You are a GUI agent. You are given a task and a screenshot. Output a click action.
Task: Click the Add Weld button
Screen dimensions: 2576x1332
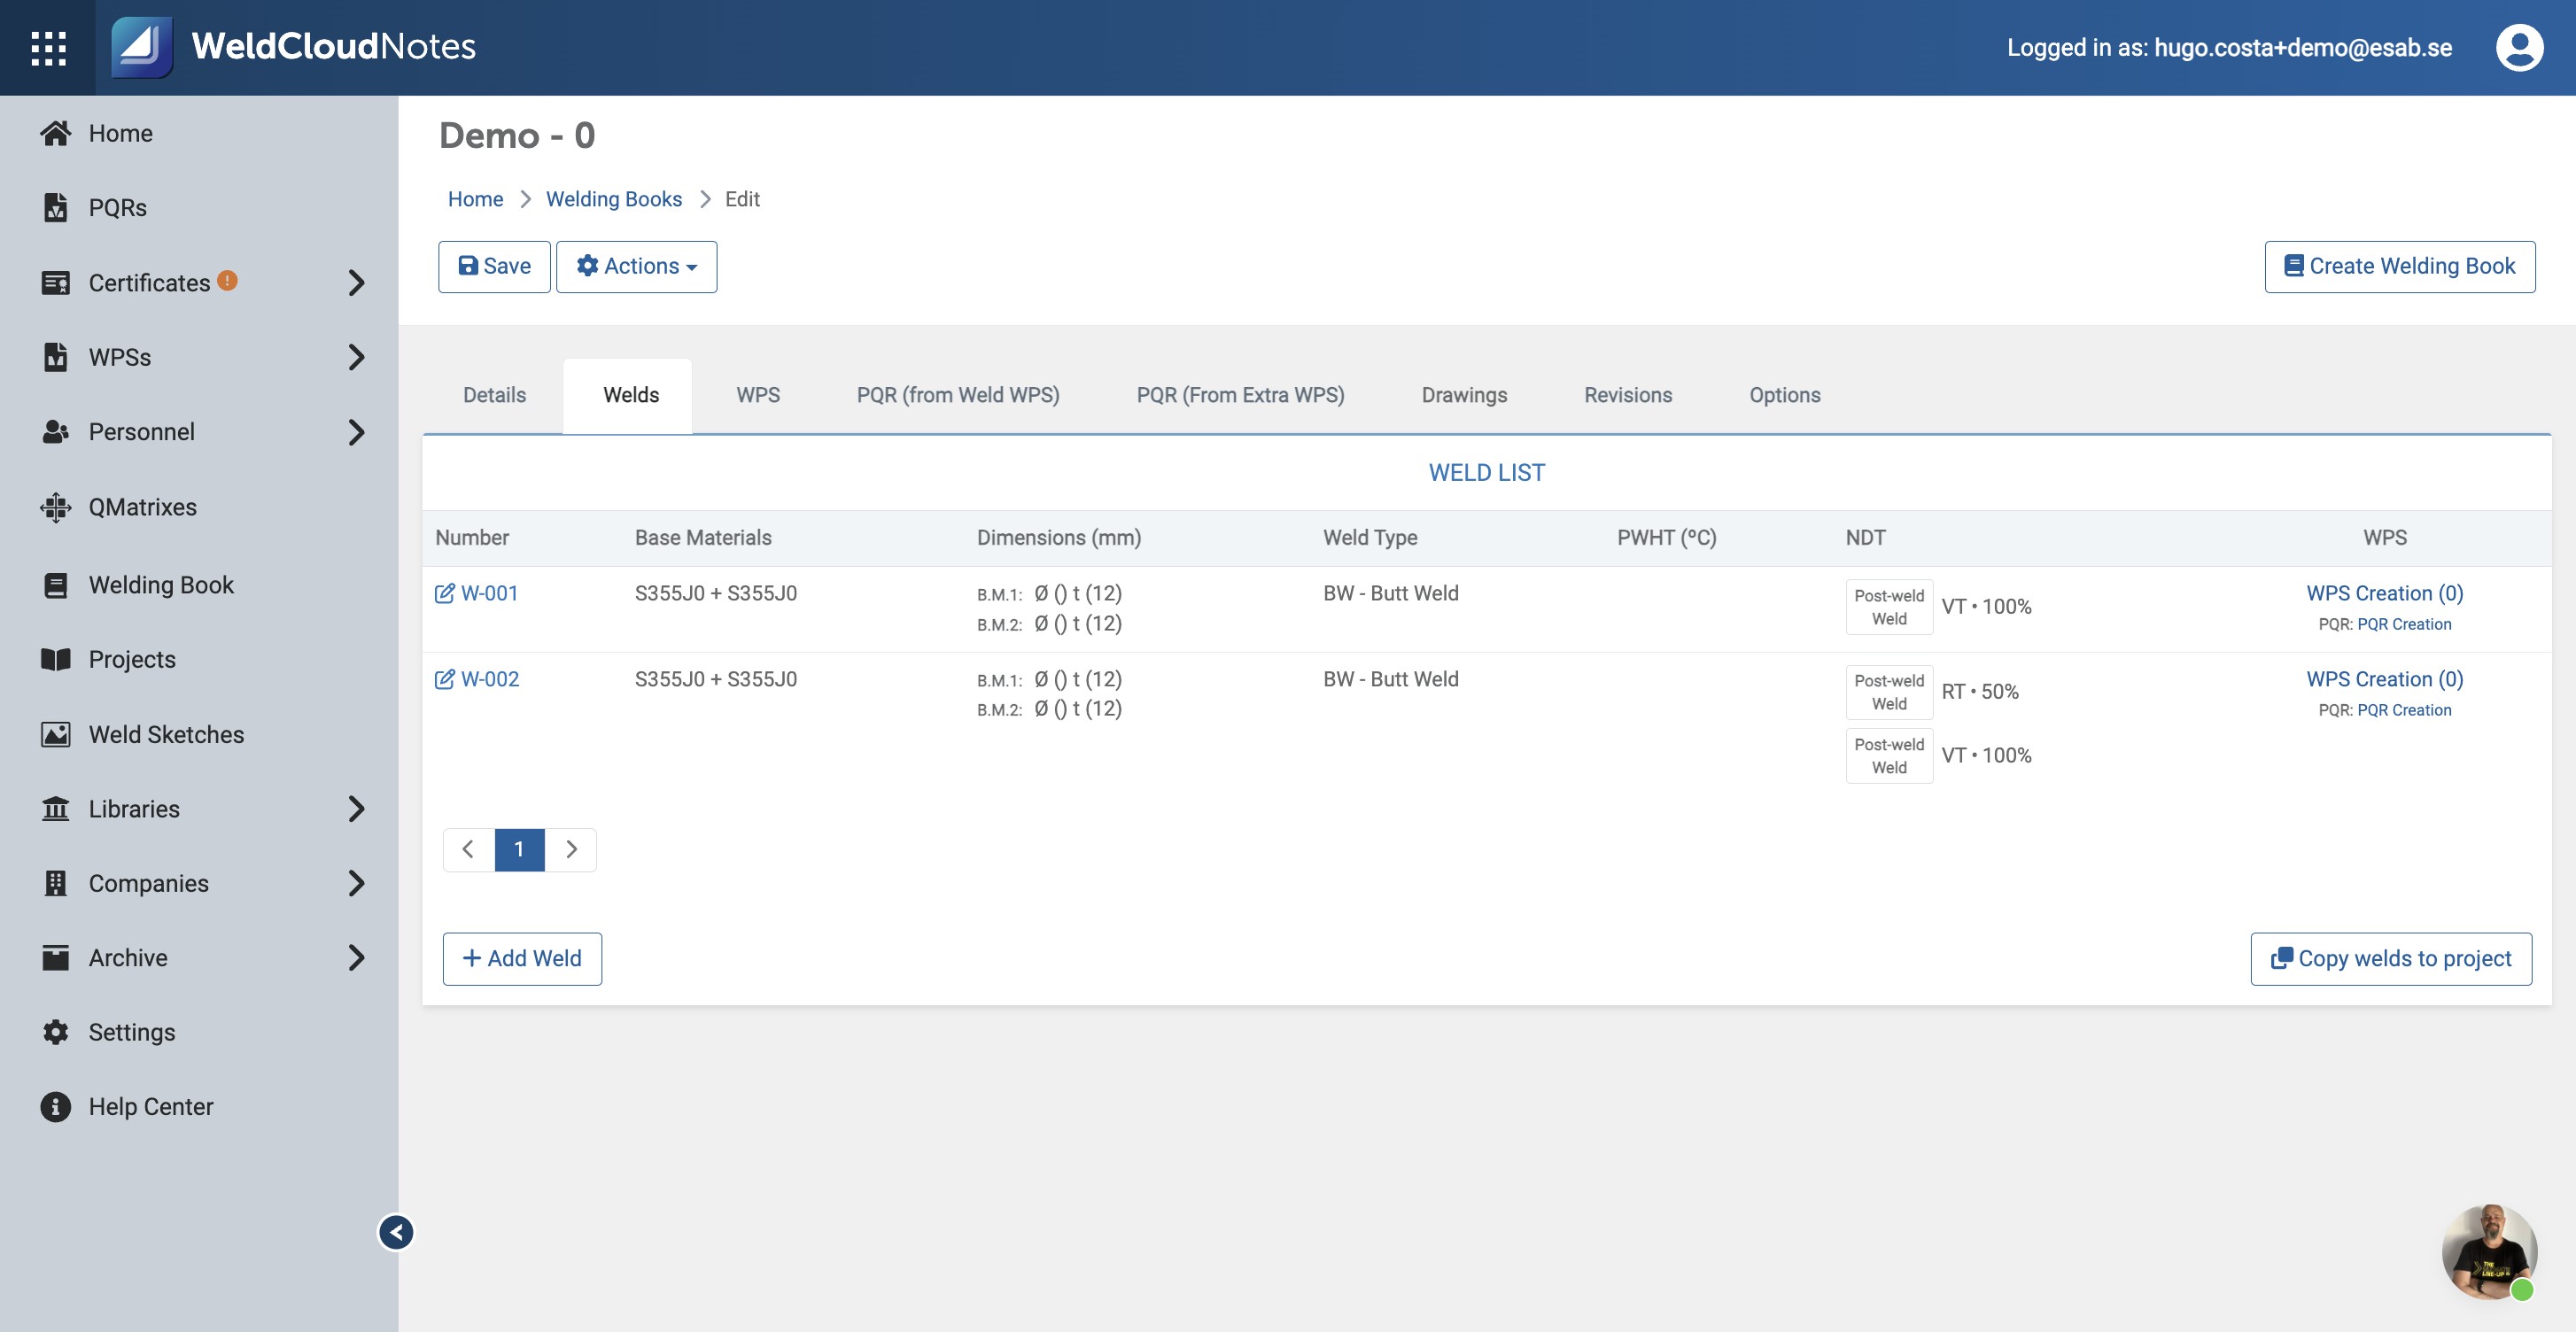coord(522,958)
